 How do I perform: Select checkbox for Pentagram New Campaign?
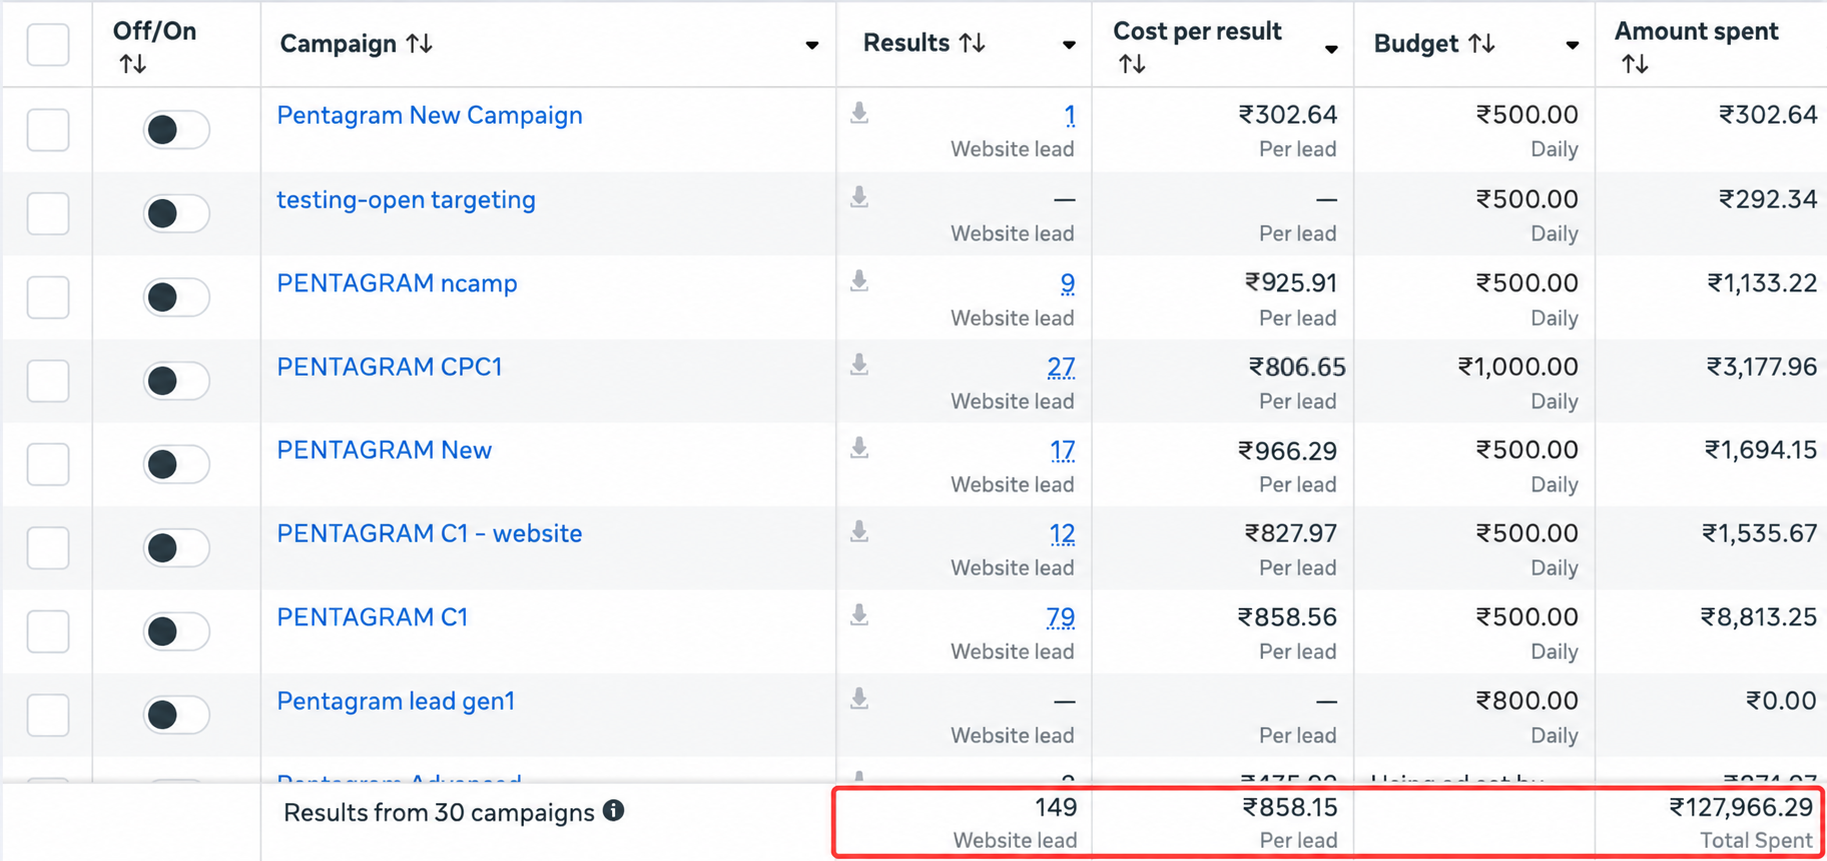click(48, 130)
